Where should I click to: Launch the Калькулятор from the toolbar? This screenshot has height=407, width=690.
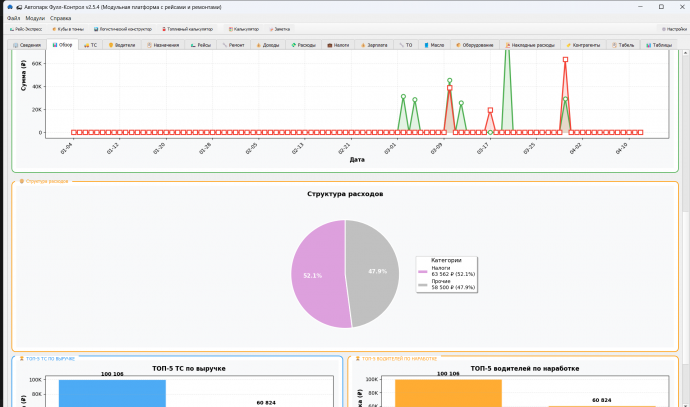pos(244,29)
